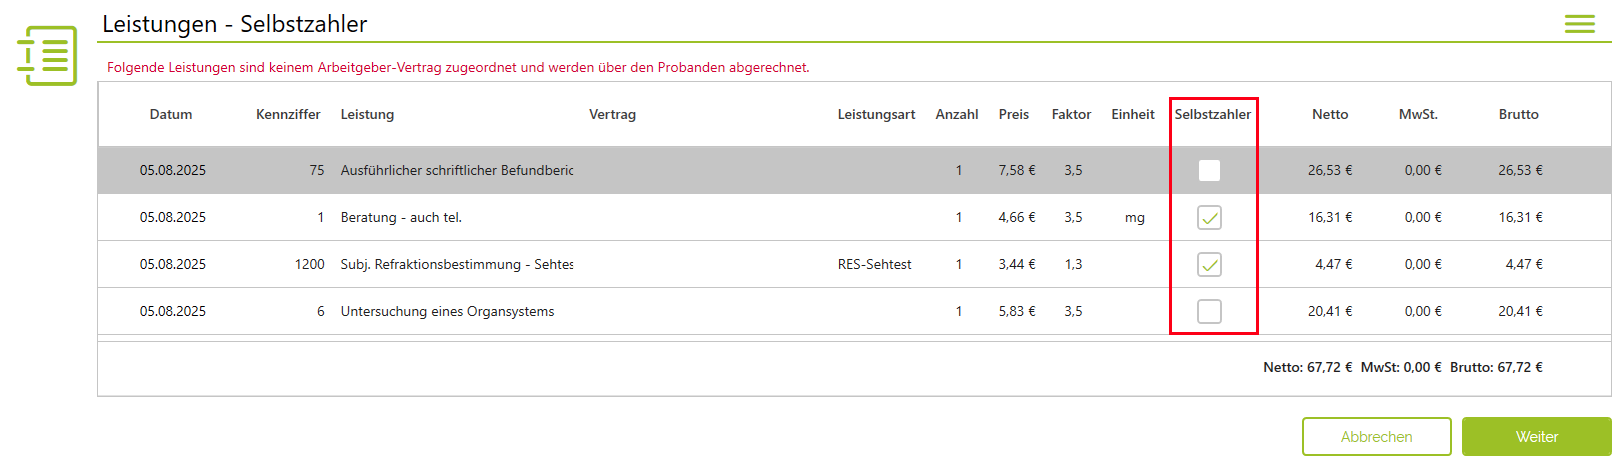Click the Selbstzahler column header
The width and height of the screenshot is (1617, 462).
click(x=1212, y=115)
